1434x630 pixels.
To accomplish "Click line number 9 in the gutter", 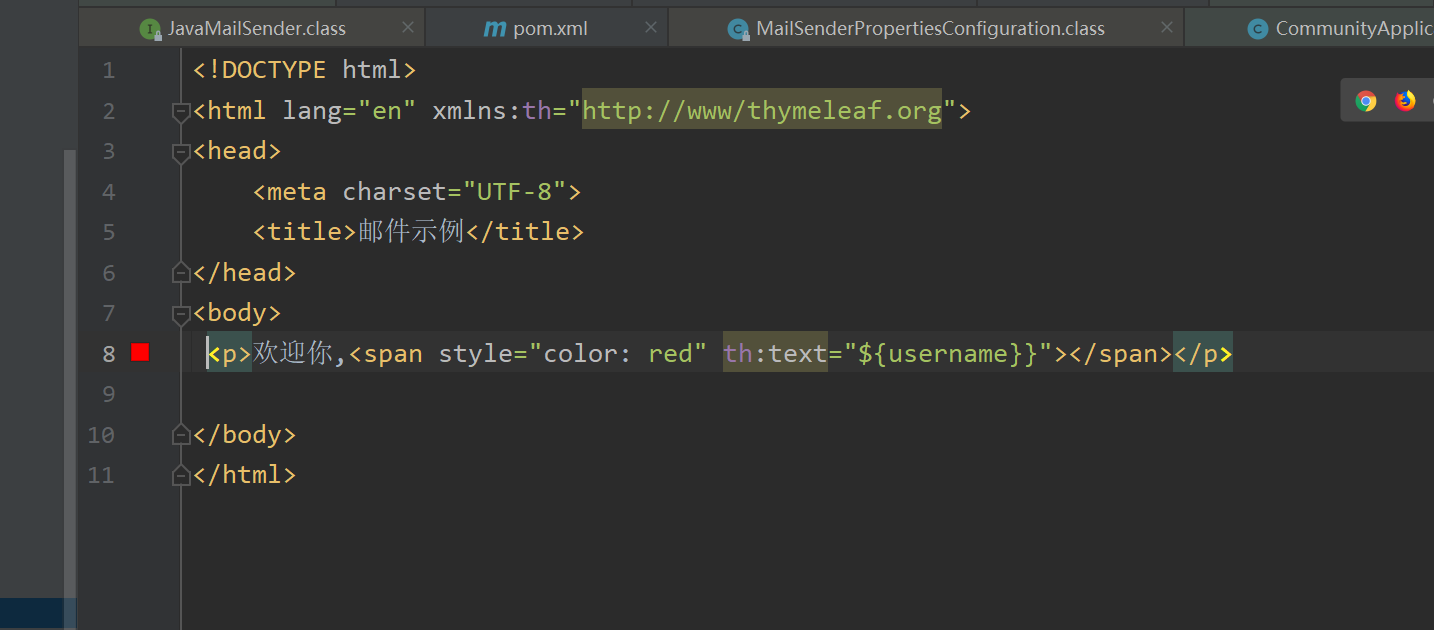I will (x=108, y=394).
